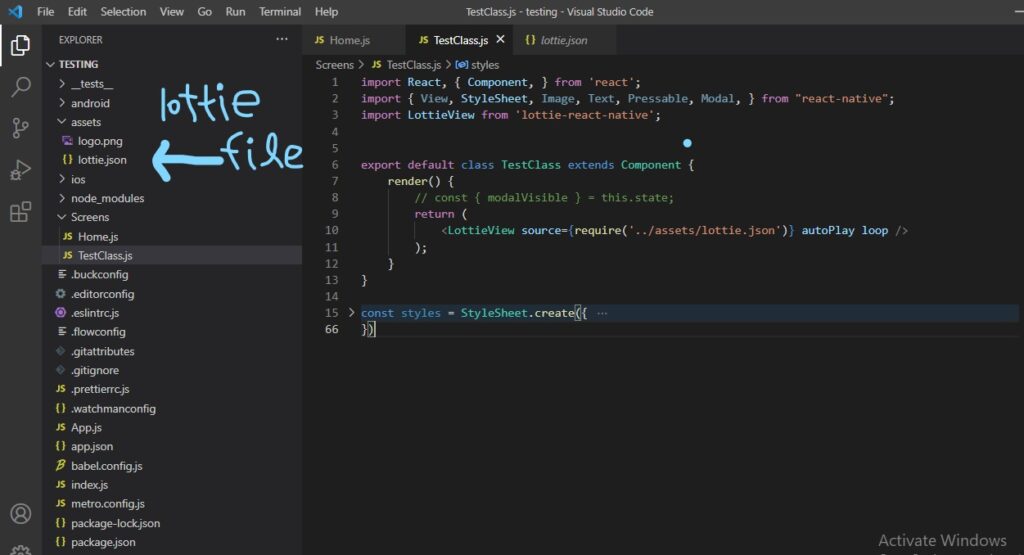Screen dimensions: 1024x555
Task: Open the Help menu
Action: coord(327,12)
